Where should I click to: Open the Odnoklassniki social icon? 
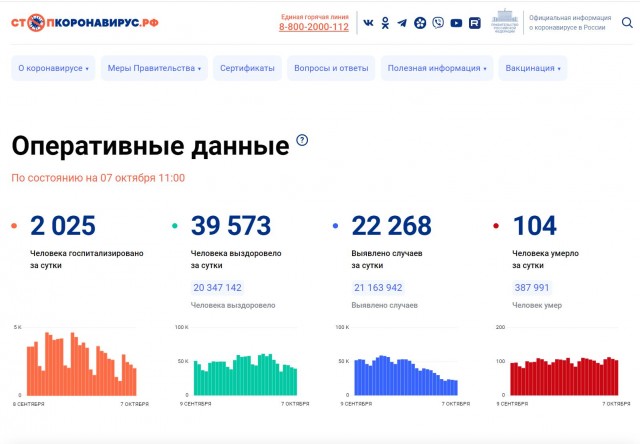(385, 23)
